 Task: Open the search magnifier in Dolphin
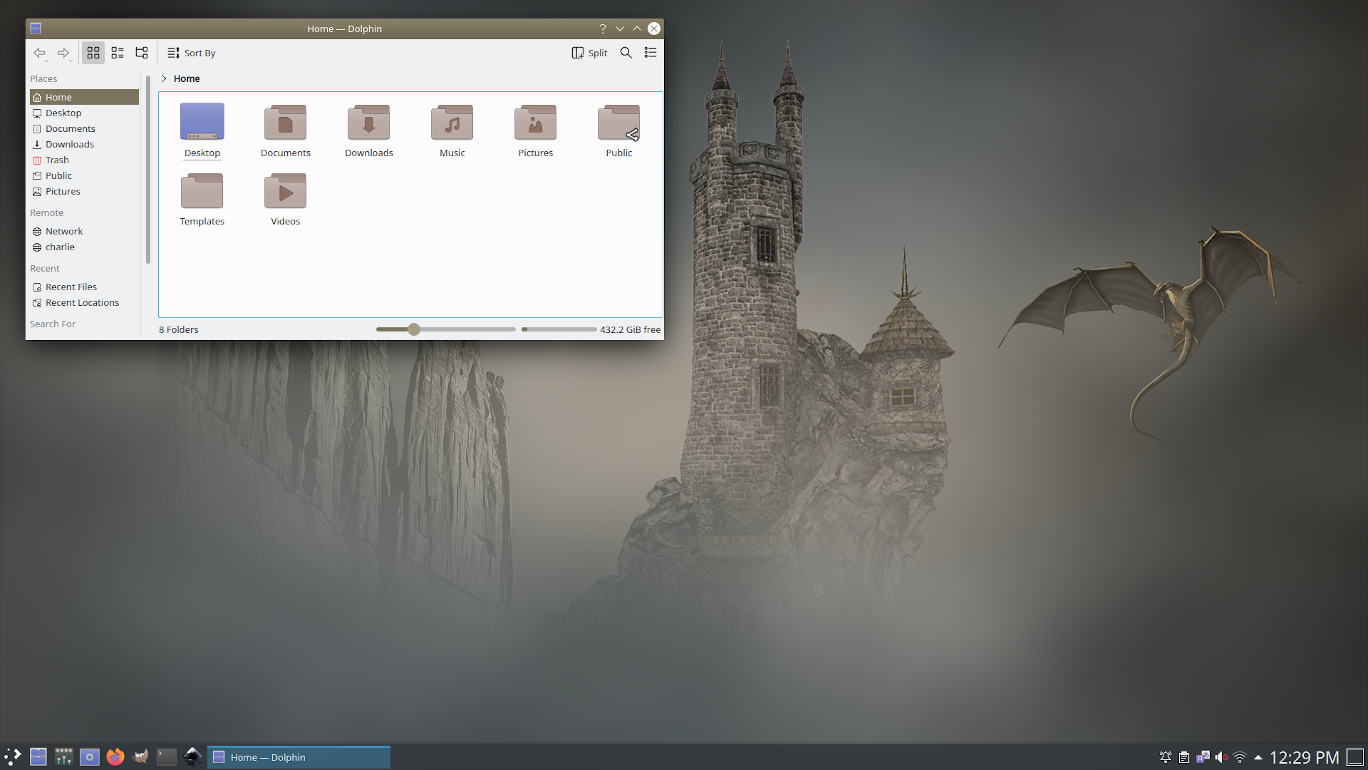(626, 53)
